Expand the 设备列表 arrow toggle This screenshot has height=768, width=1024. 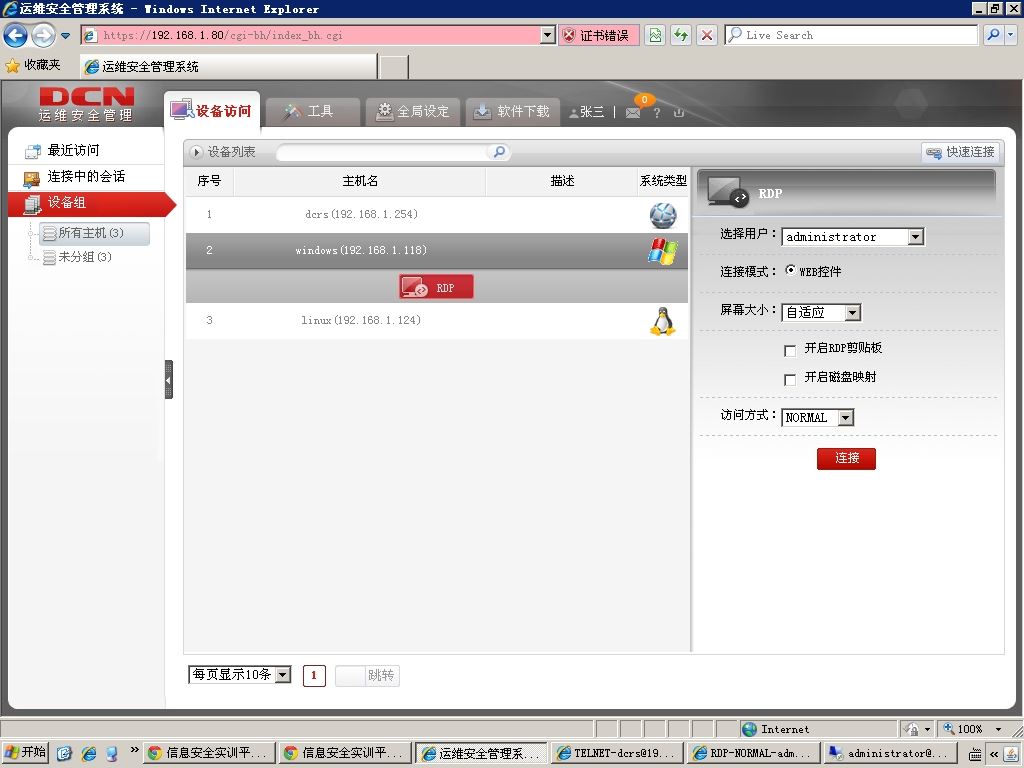(196, 152)
